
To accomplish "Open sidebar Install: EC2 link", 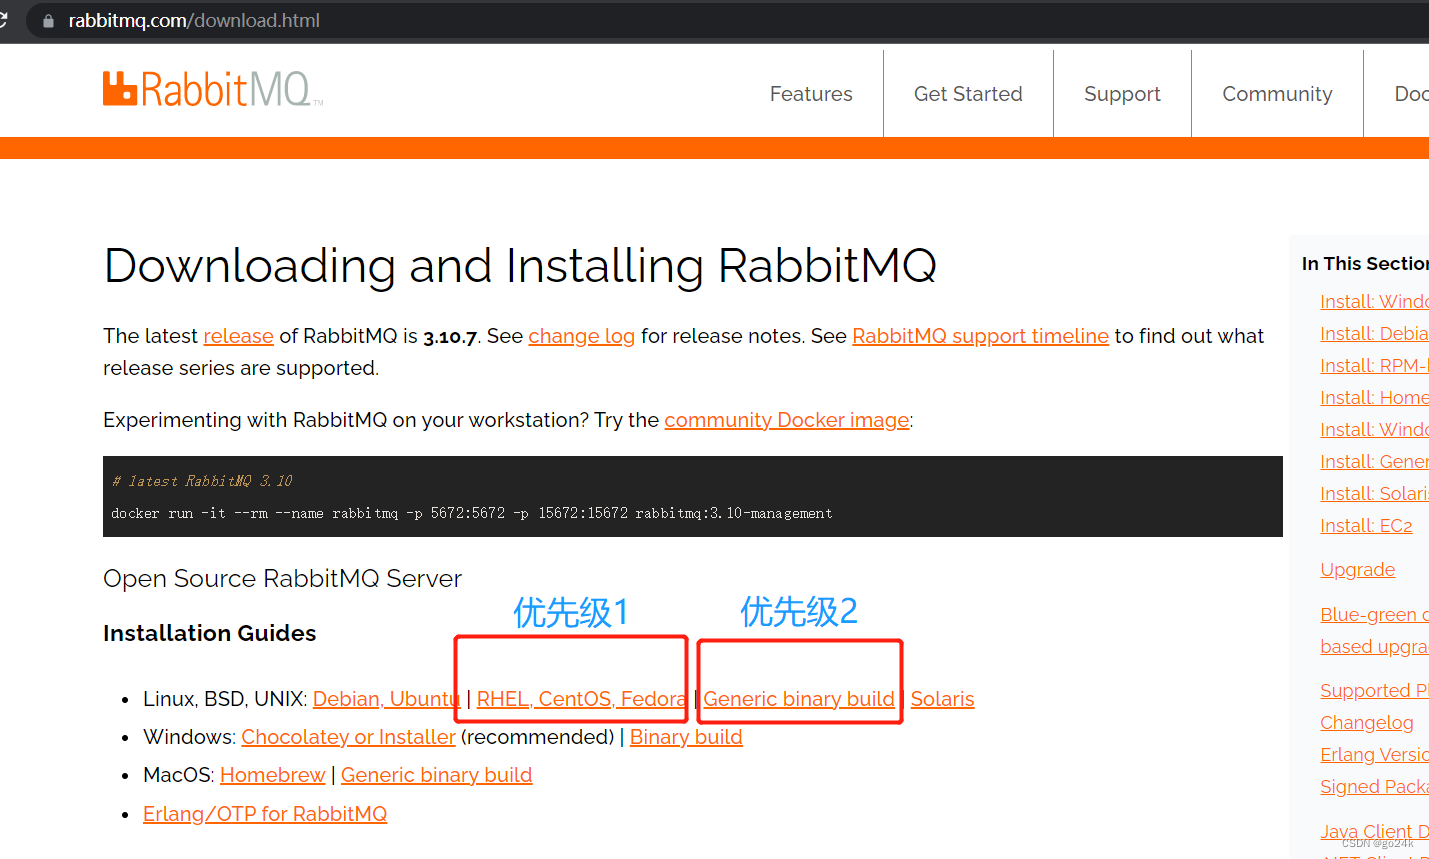I will [1366, 526].
